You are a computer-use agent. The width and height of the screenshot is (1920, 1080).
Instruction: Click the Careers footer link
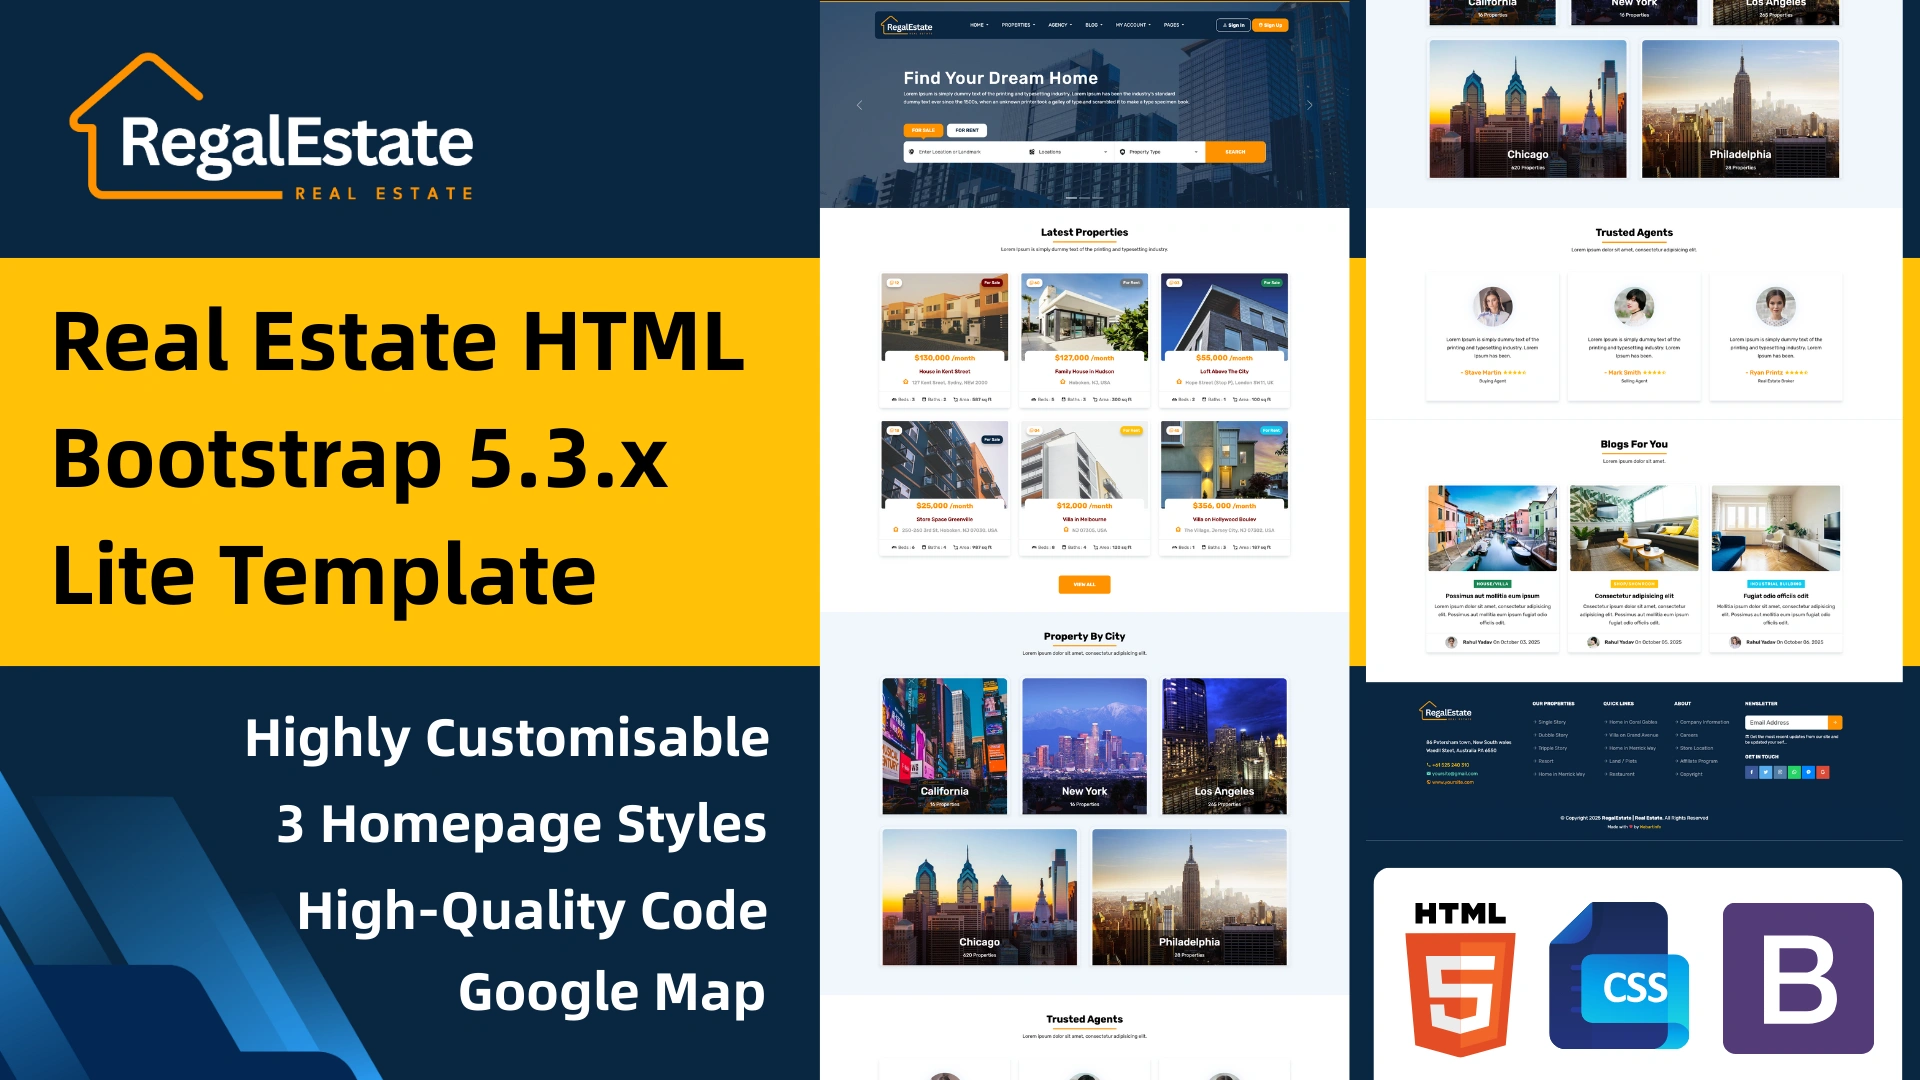pos(1686,735)
